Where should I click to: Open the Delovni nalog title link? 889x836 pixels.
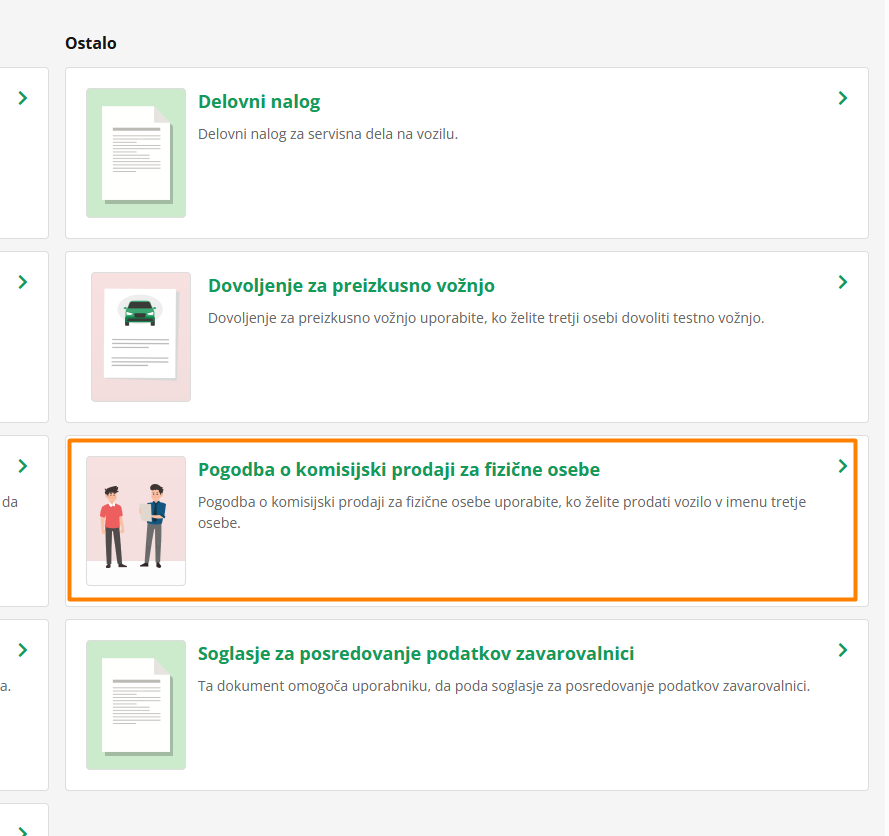(259, 102)
